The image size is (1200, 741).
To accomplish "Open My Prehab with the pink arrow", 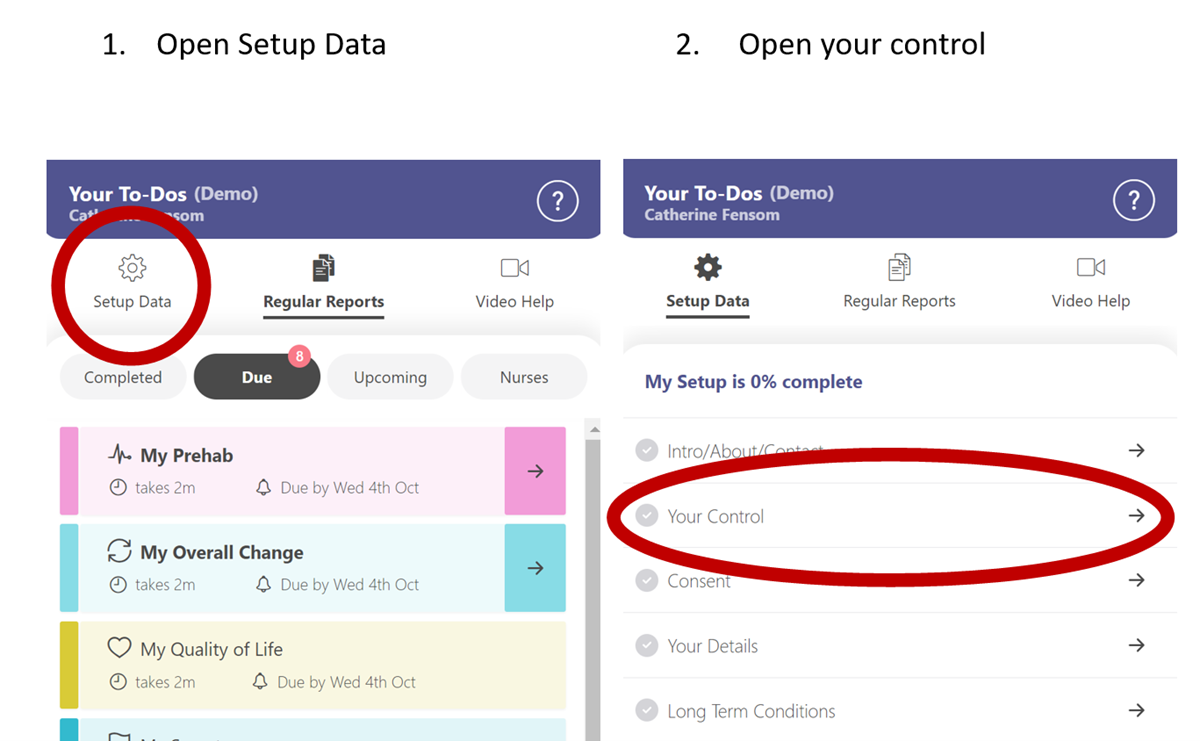I will click(535, 471).
